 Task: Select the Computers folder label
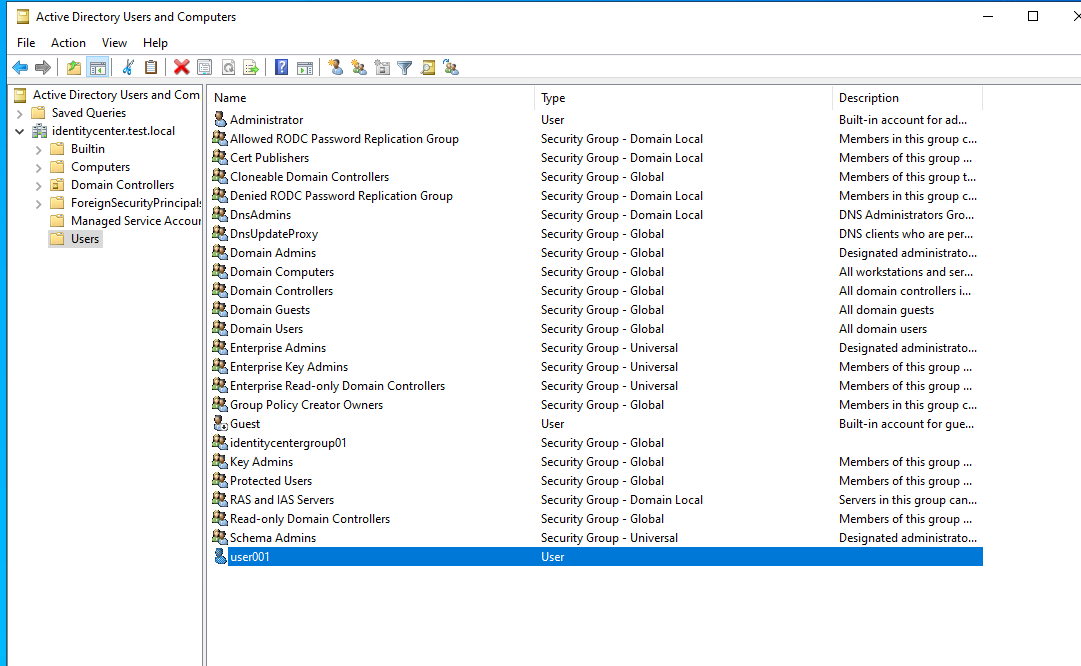coord(100,167)
